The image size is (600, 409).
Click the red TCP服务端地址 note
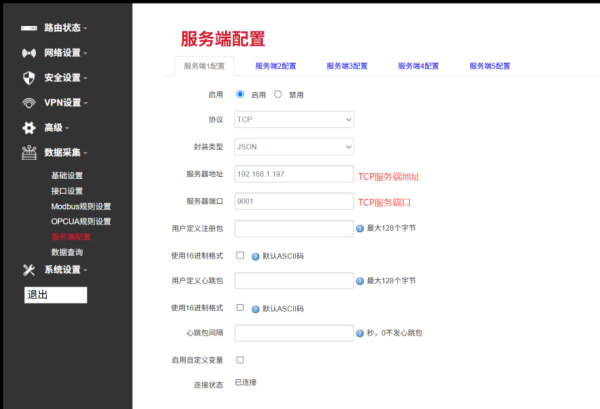[389, 176]
